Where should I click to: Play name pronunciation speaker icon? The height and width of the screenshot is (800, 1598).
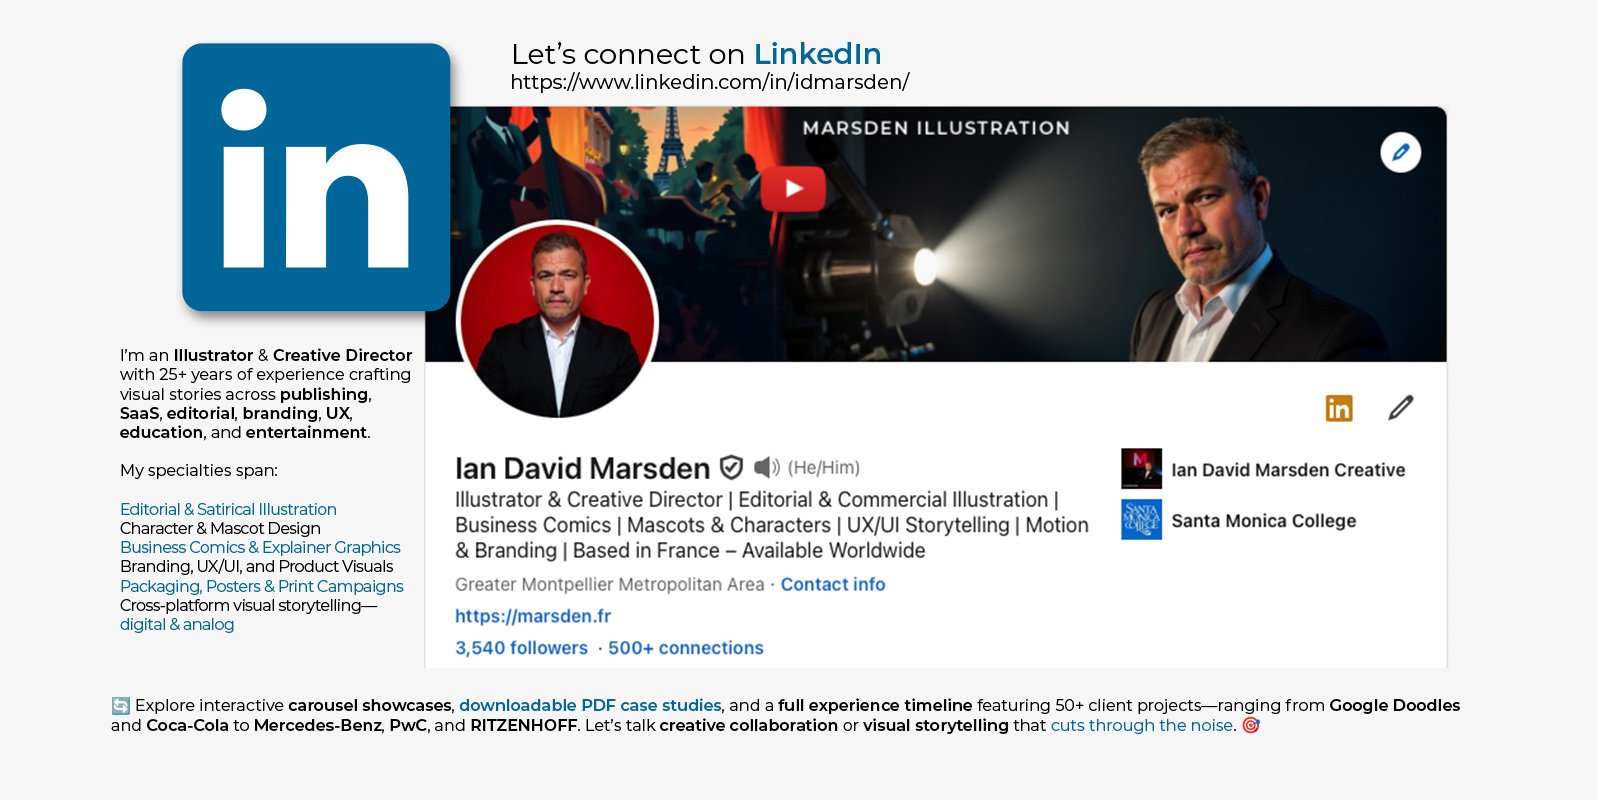pyautogui.click(x=766, y=467)
